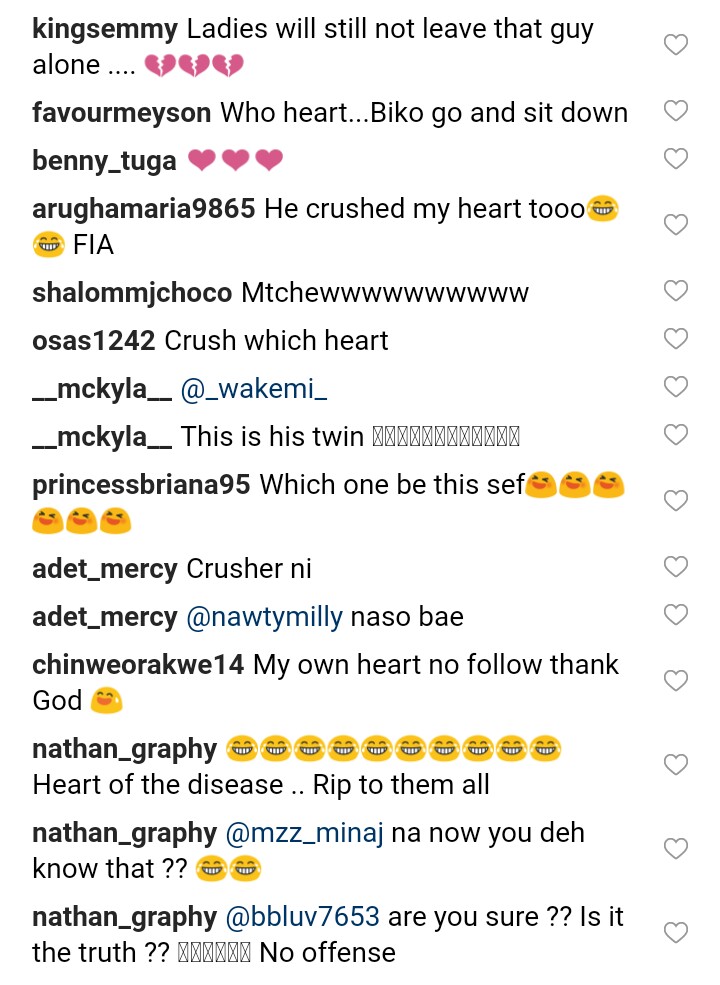Visit favourmeyson's profile
The height and width of the screenshot is (985, 720).
(x=122, y=113)
